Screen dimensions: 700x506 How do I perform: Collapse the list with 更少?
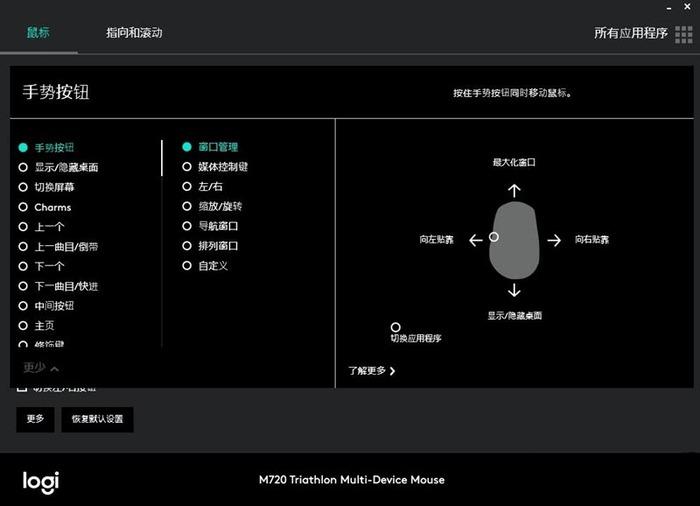(x=41, y=368)
